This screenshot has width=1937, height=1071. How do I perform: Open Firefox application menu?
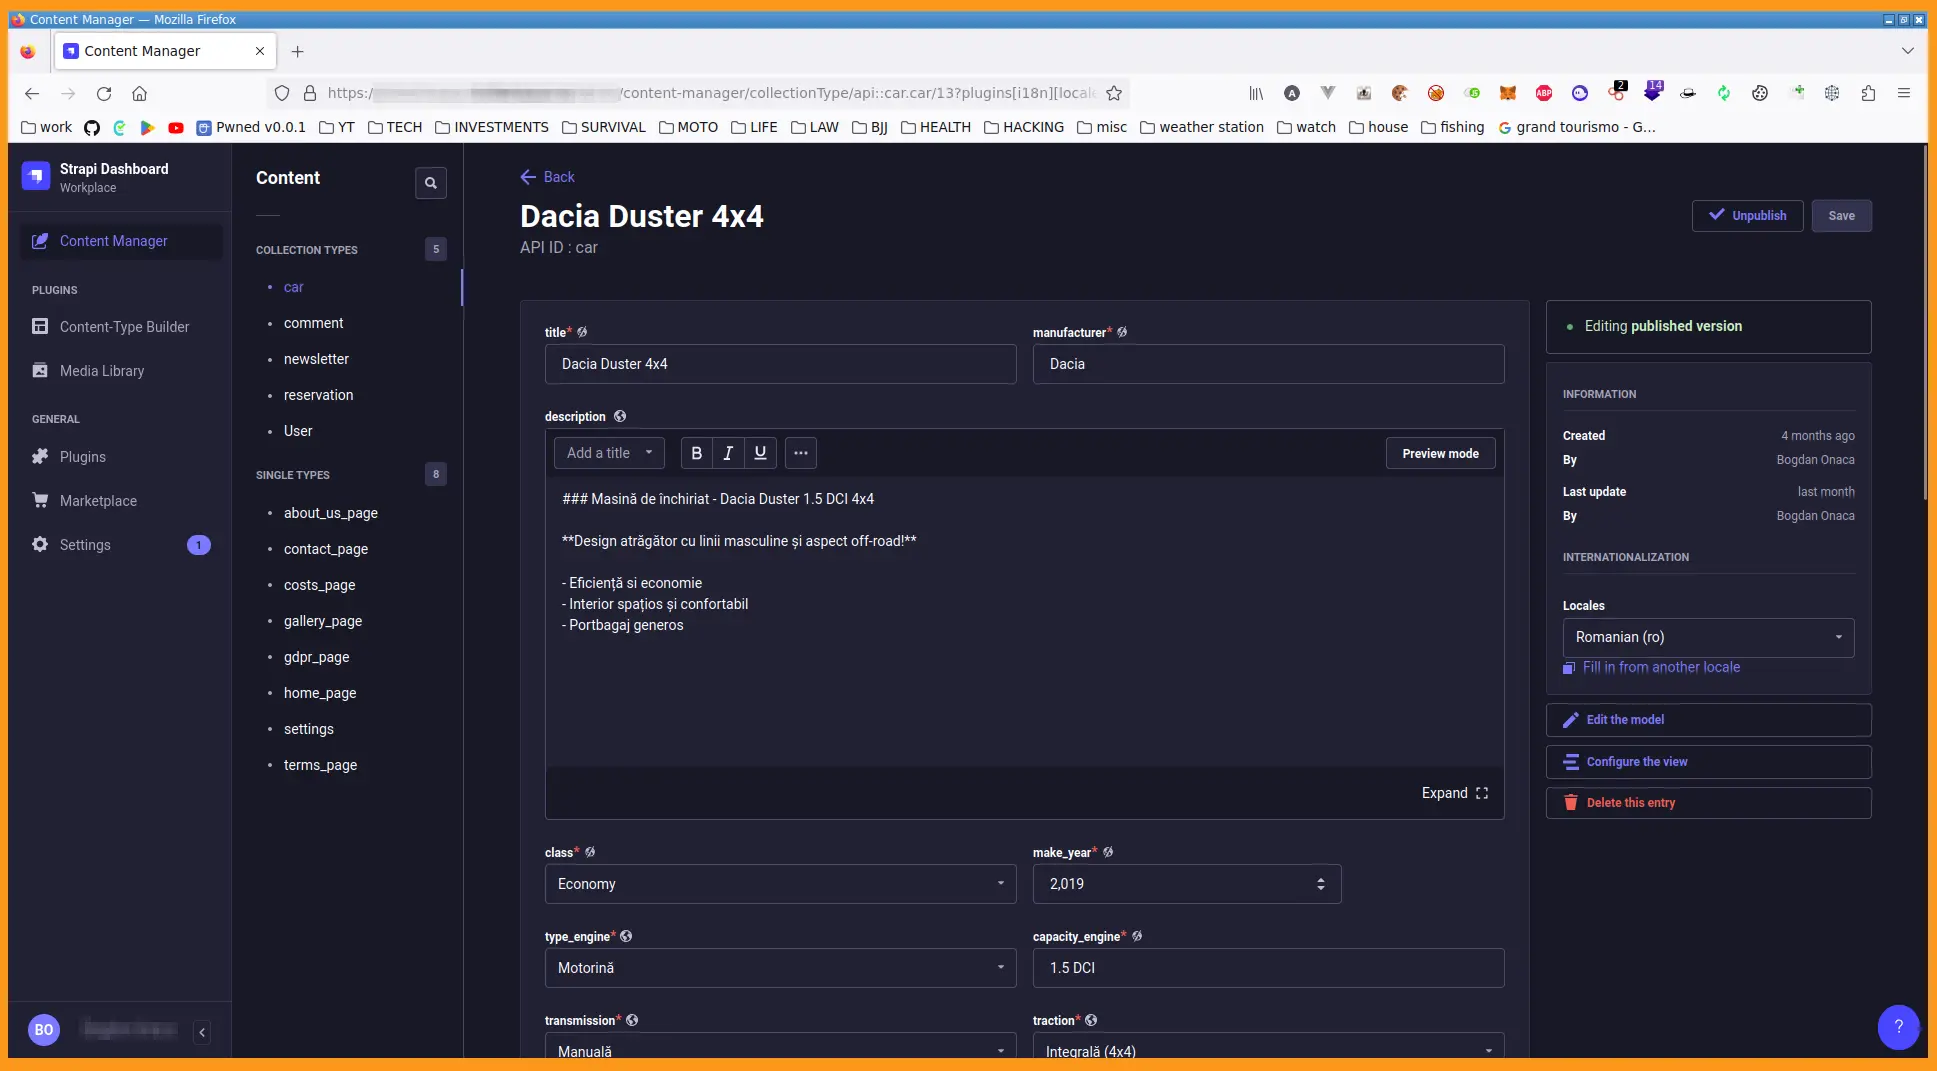pos(1904,93)
